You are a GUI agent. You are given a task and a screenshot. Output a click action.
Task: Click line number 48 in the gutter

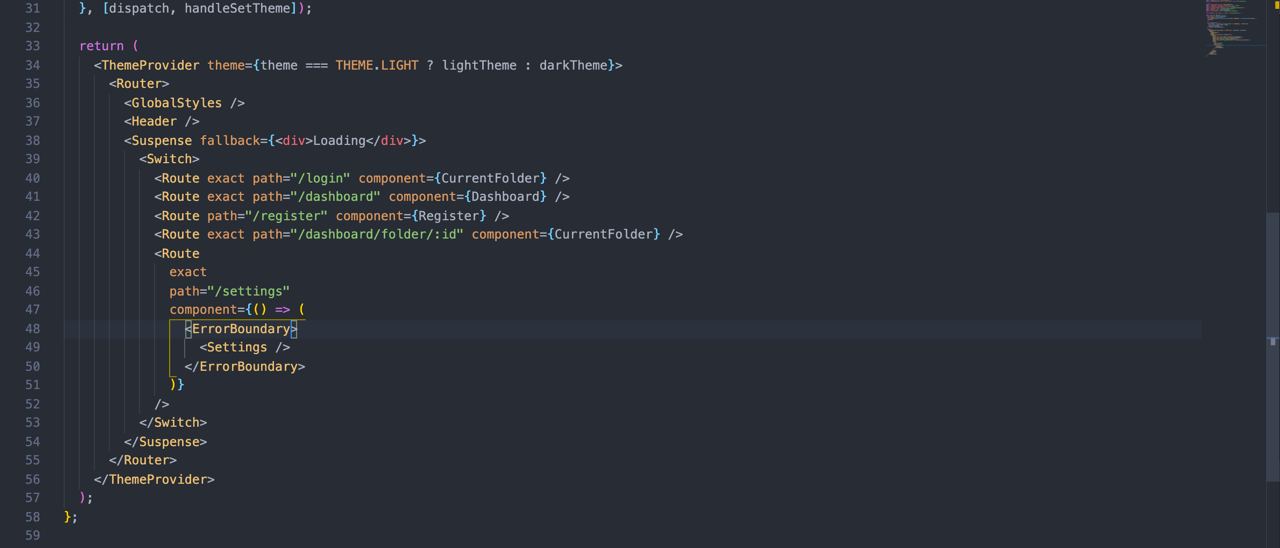(33, 329)
